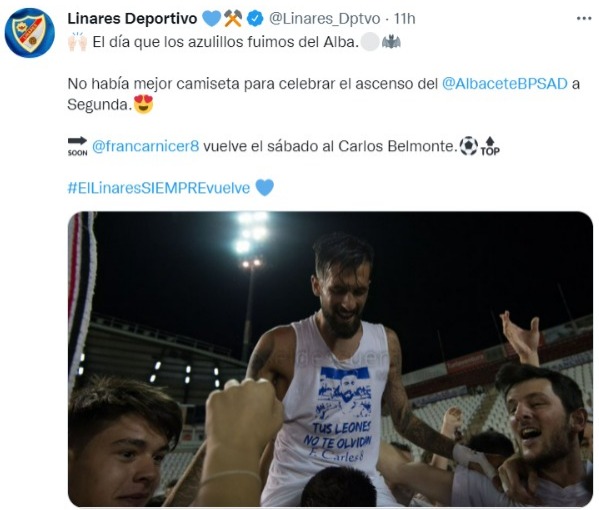
Task: Click the #ElLinaresSIEMPREvuelve hashtag
Action: tap(159, 188)
